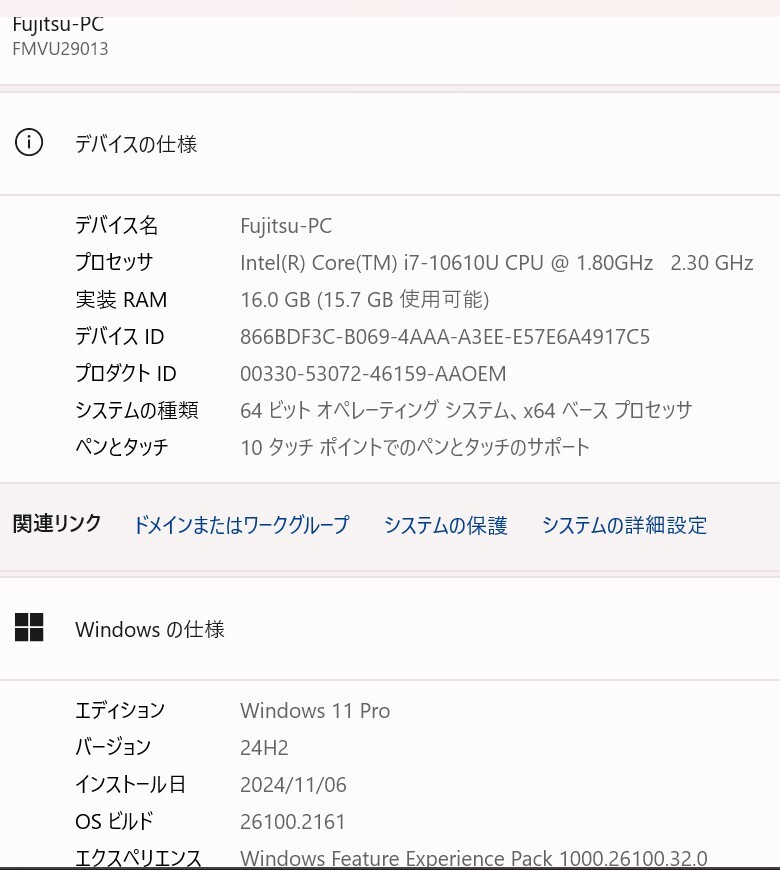The width and height of the screenshot is (780, 870).
Task: Select the Fujitsu-PC device name value
Action: (x=286, y=226)
